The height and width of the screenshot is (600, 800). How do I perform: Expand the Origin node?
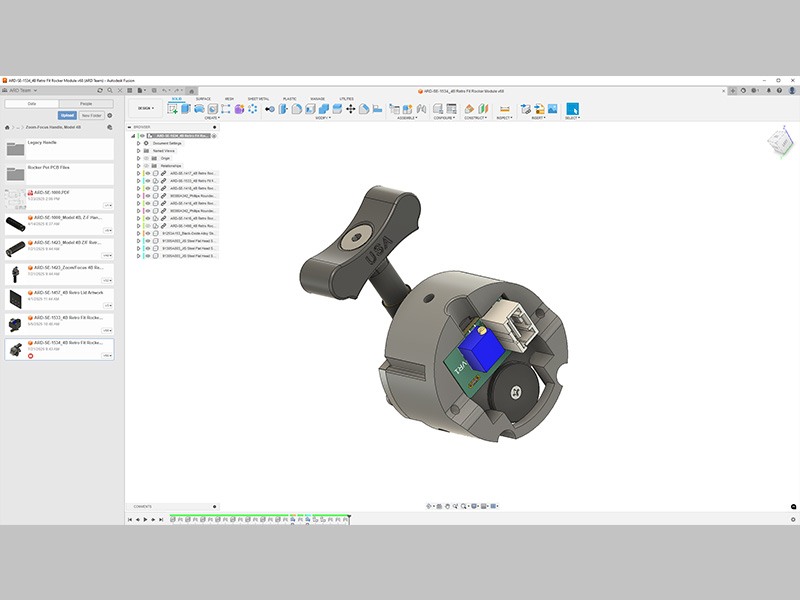point(138,158)
